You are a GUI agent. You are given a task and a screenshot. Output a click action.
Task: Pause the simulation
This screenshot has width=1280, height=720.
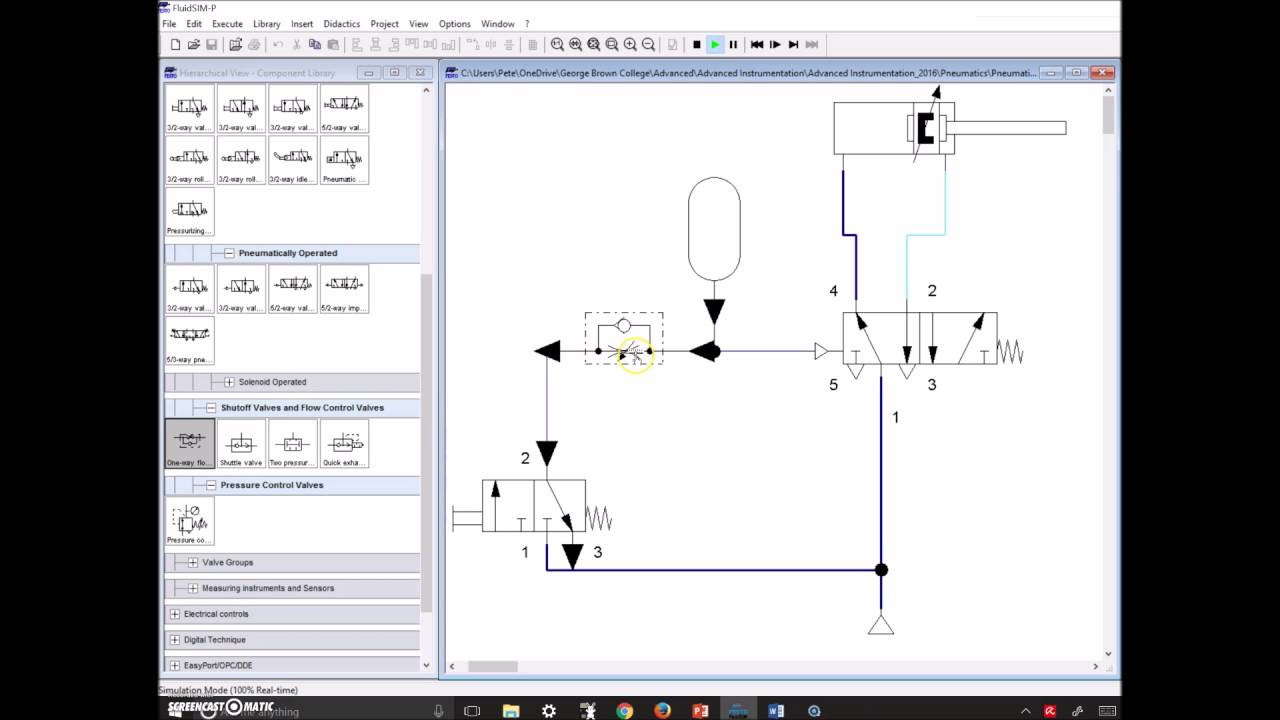pyautogui.click(x=733, y=44)
